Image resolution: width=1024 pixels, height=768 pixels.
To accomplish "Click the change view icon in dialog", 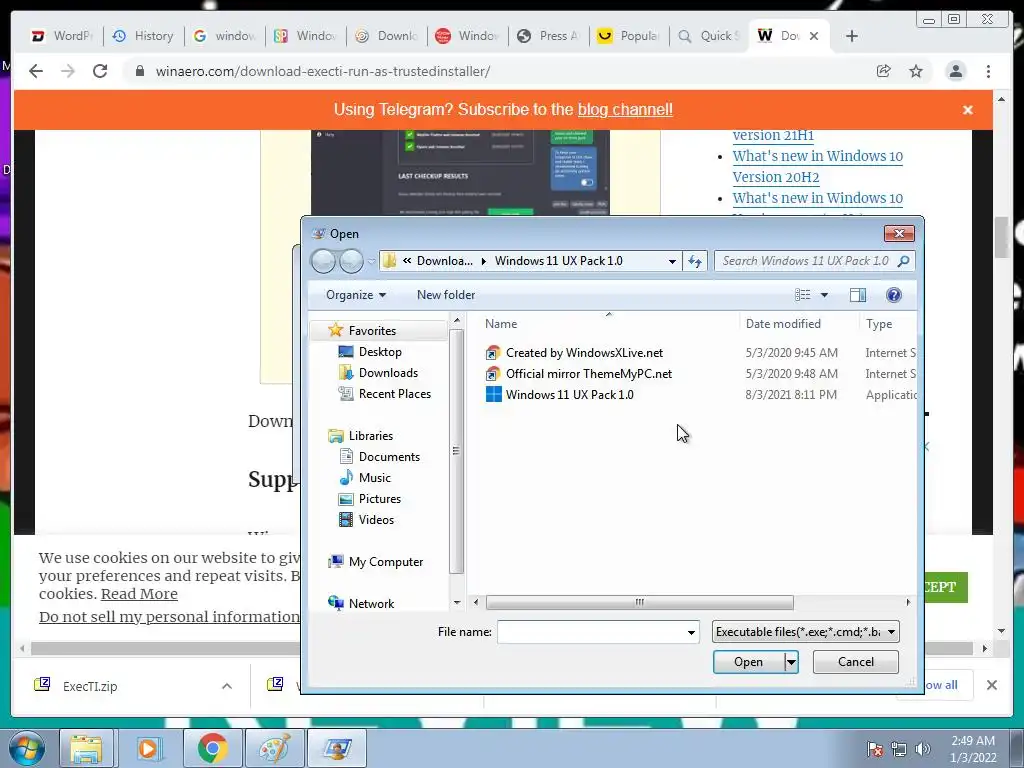I will pyautogui.click(x=803, y=295).
